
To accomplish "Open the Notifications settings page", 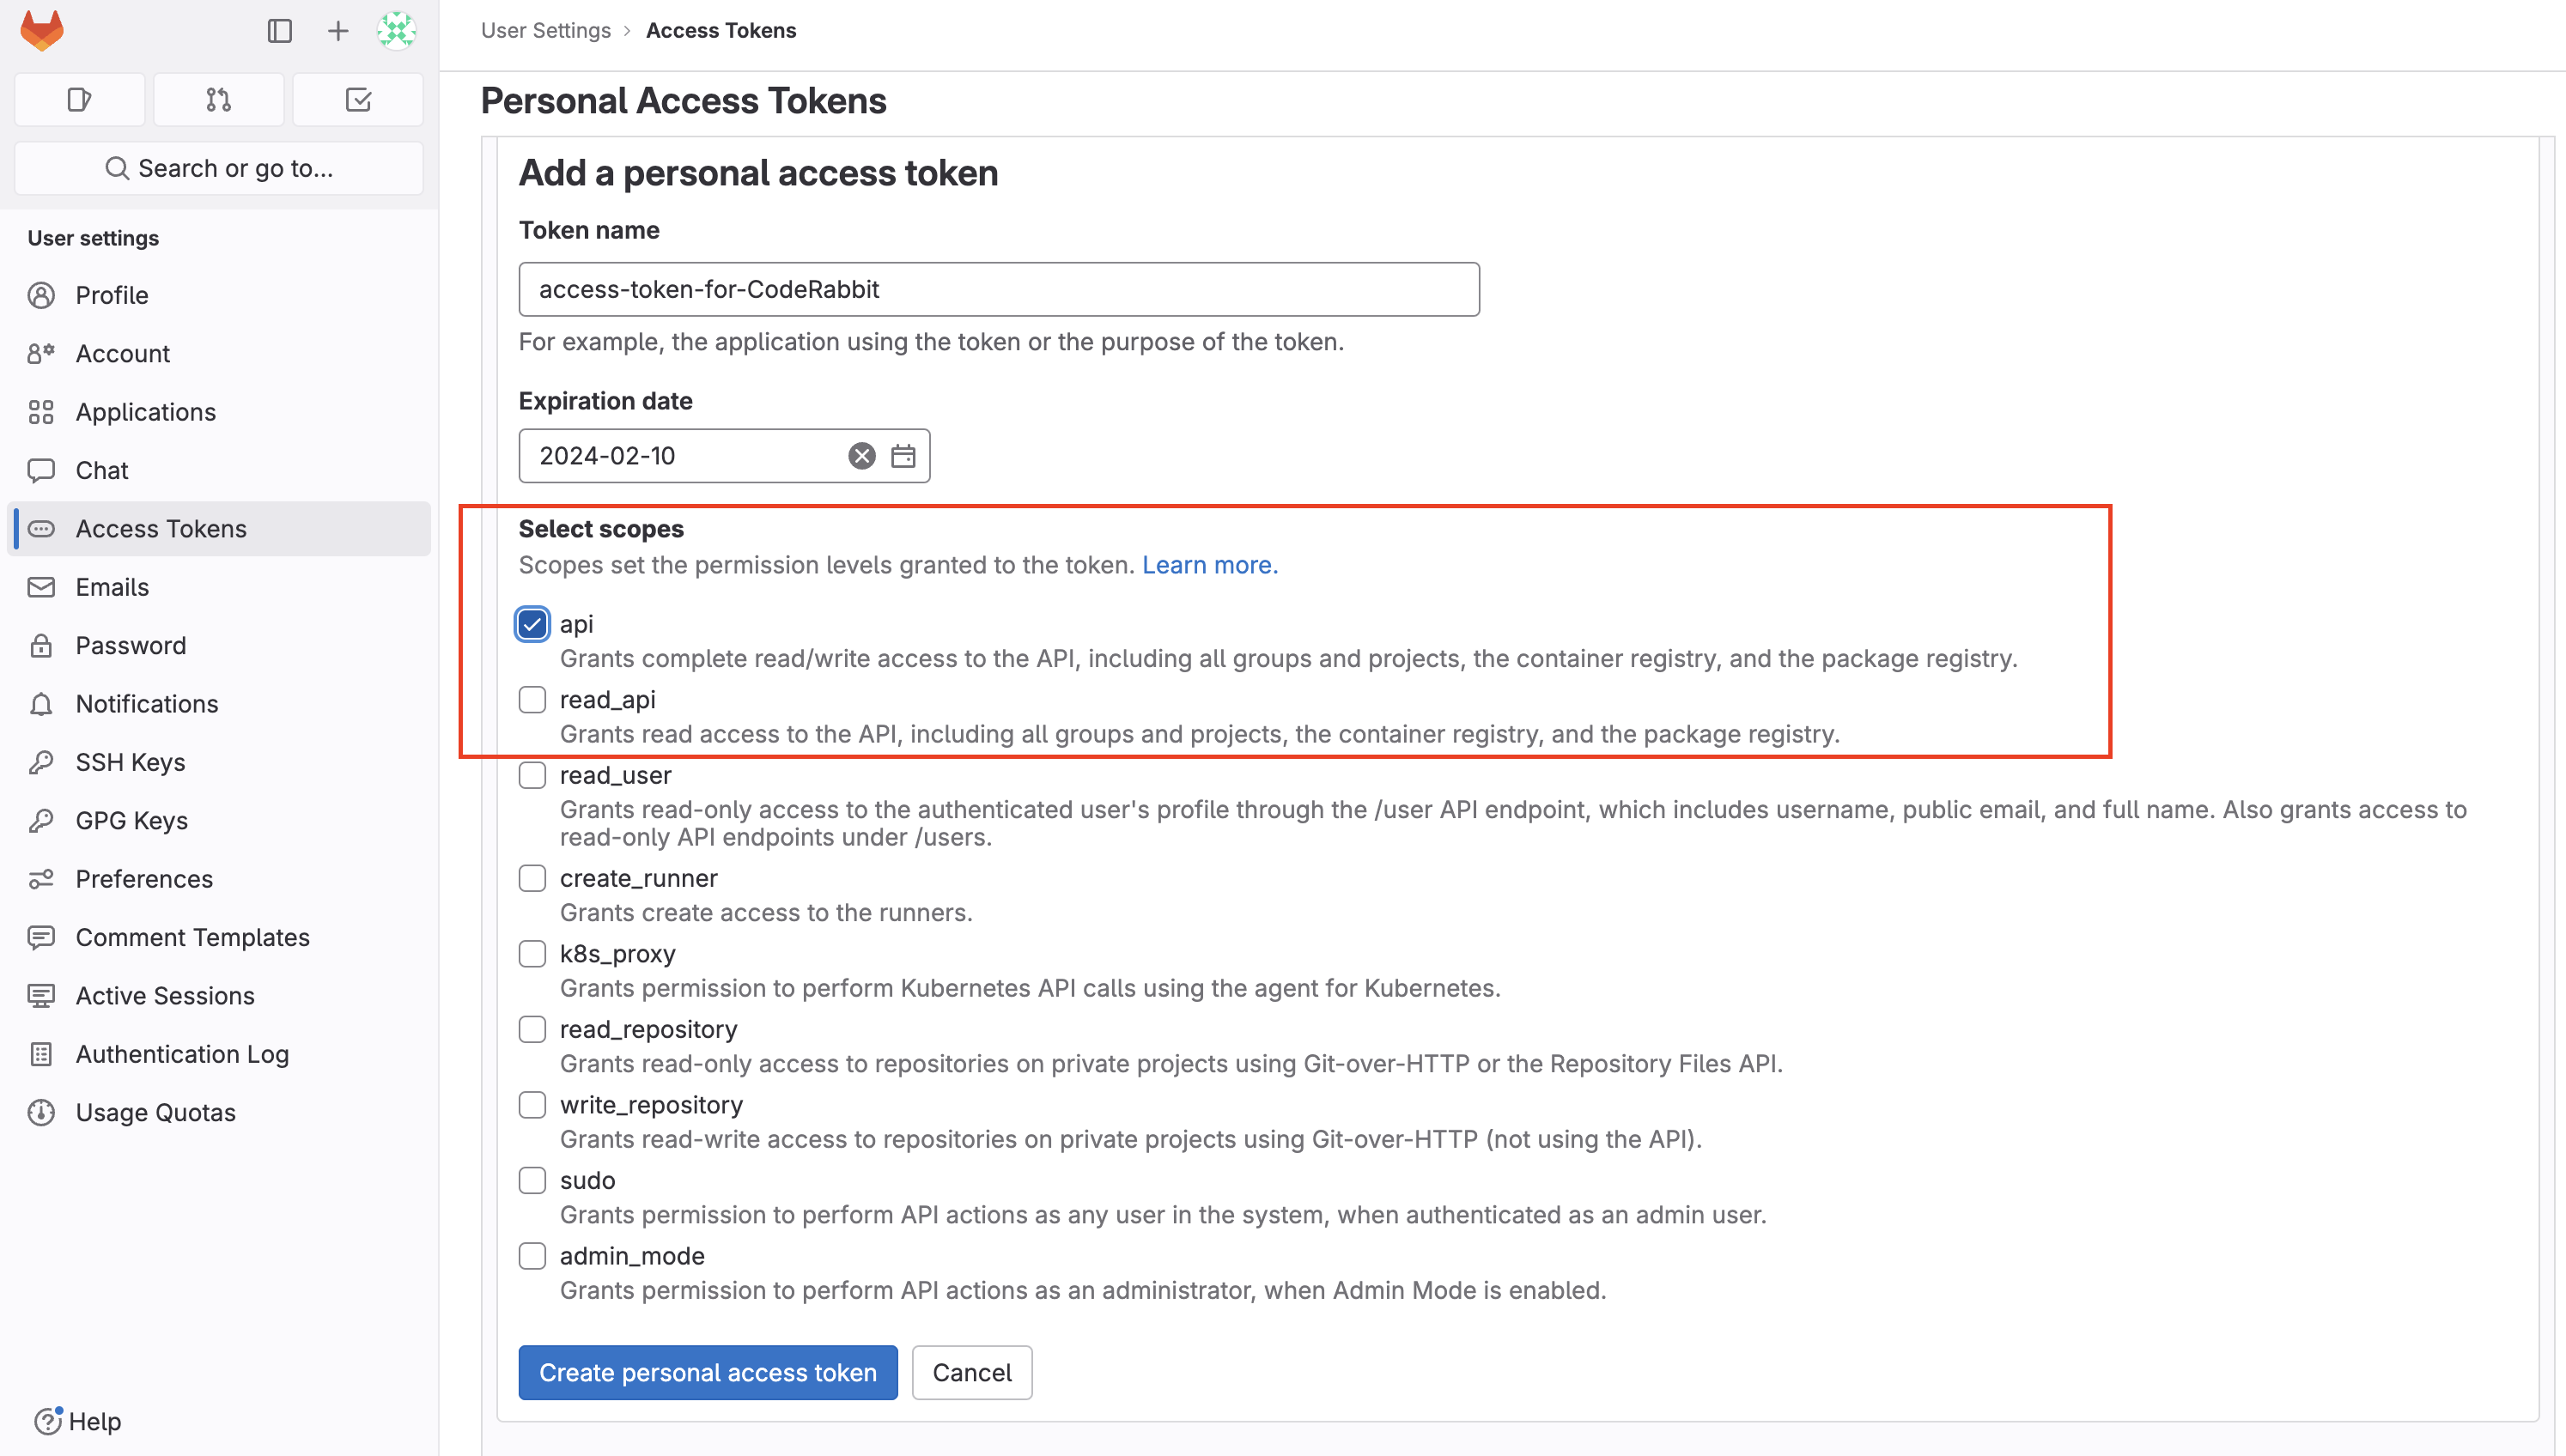I will (x=146, y=704).
